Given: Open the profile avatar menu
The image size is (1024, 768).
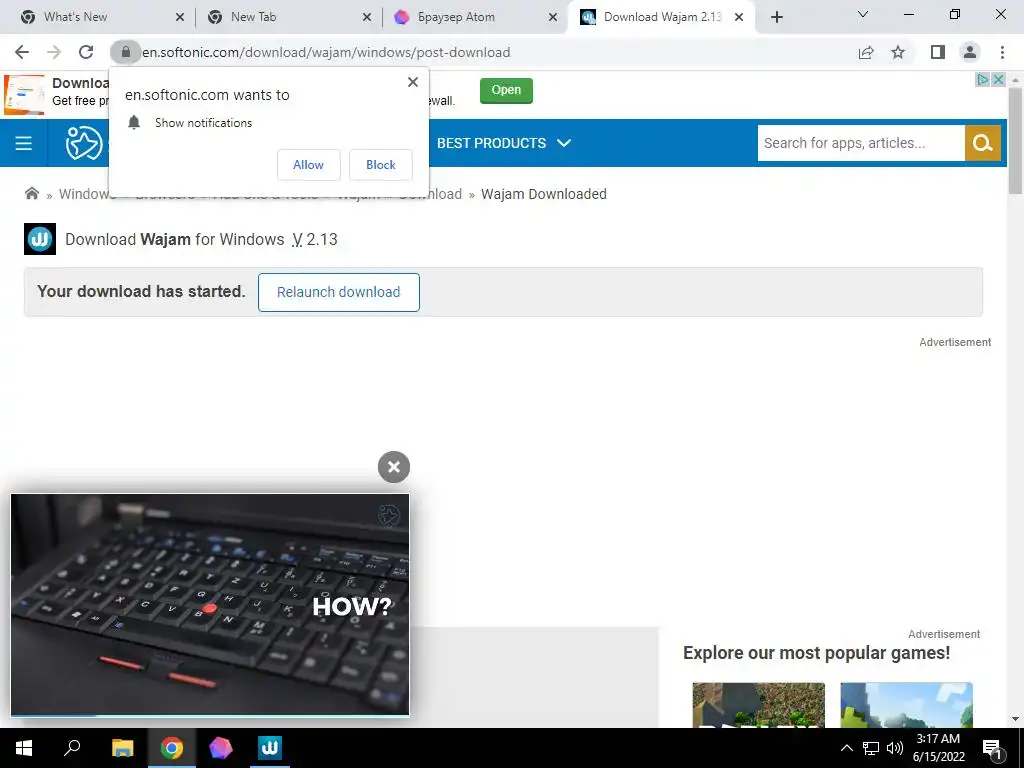Looking at the screenshot, I should point(970,52).
